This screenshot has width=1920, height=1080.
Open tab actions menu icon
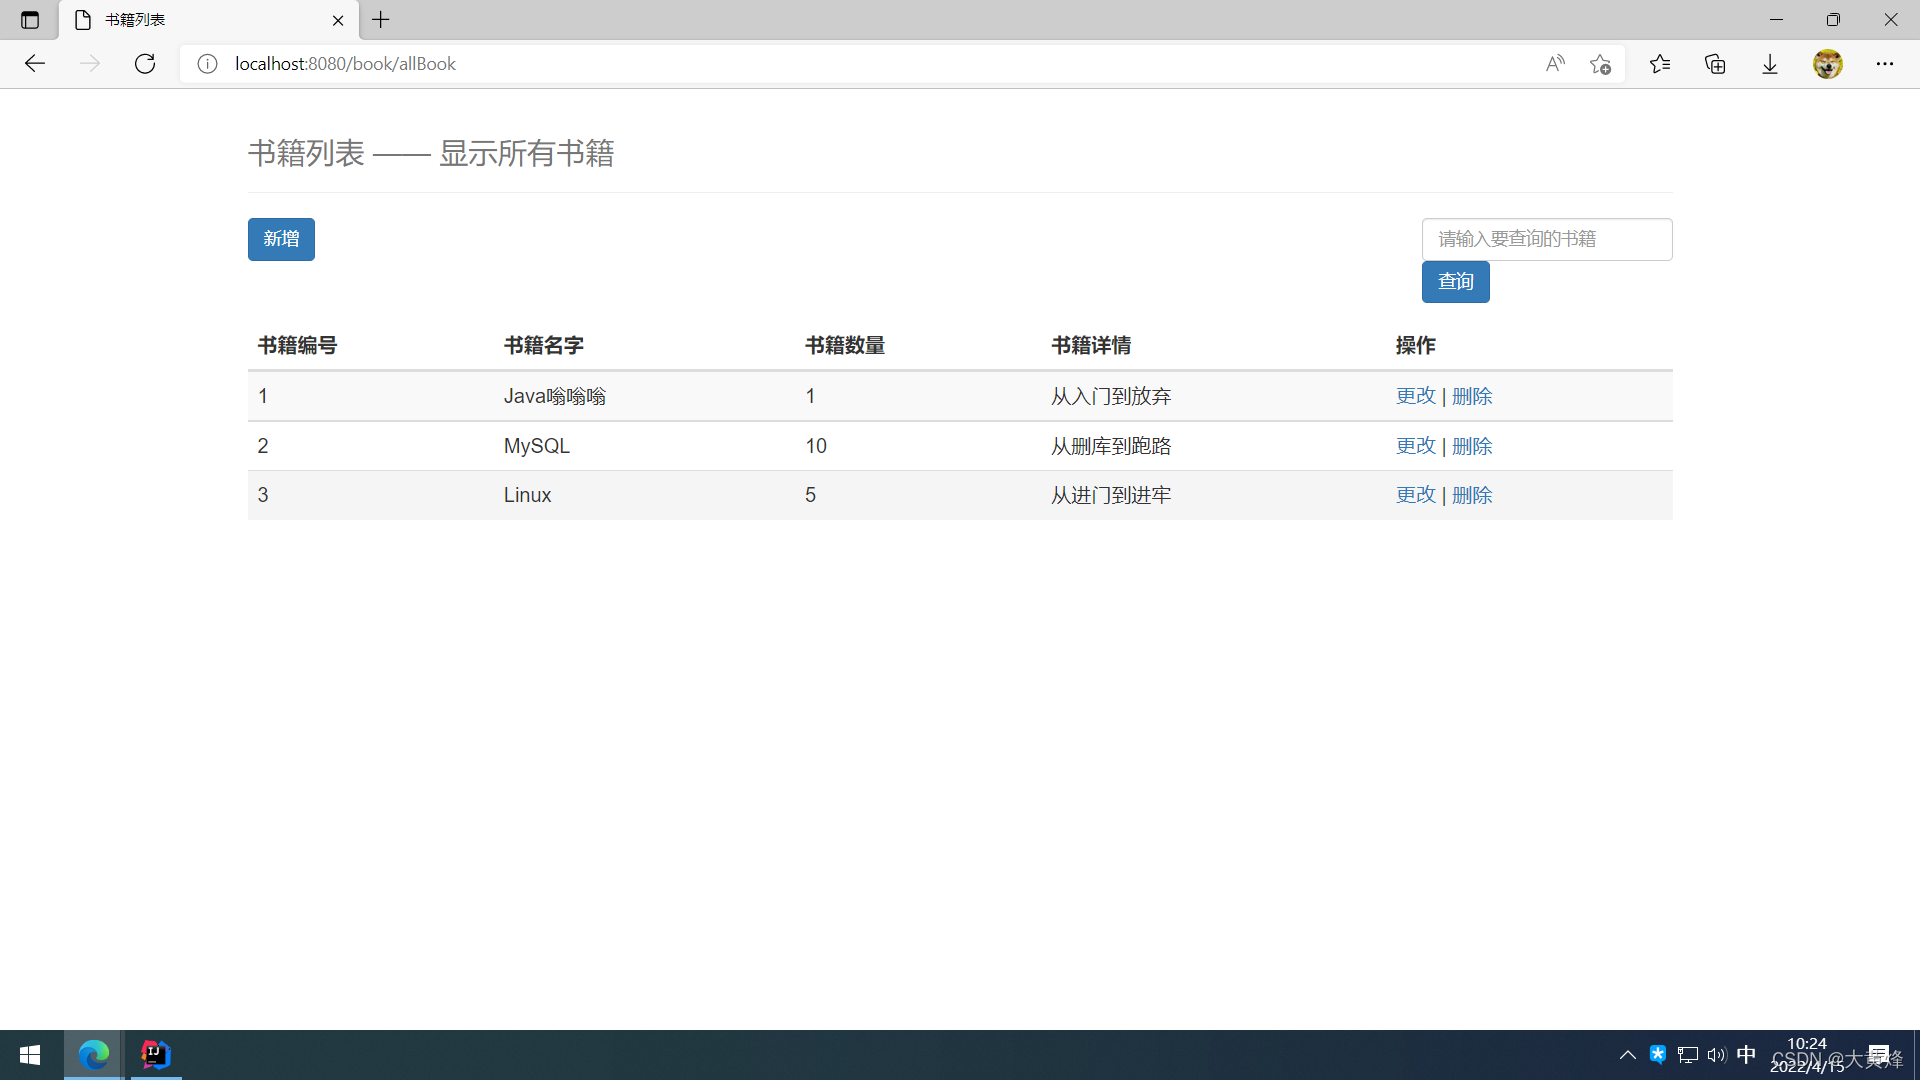click(30, 20)
